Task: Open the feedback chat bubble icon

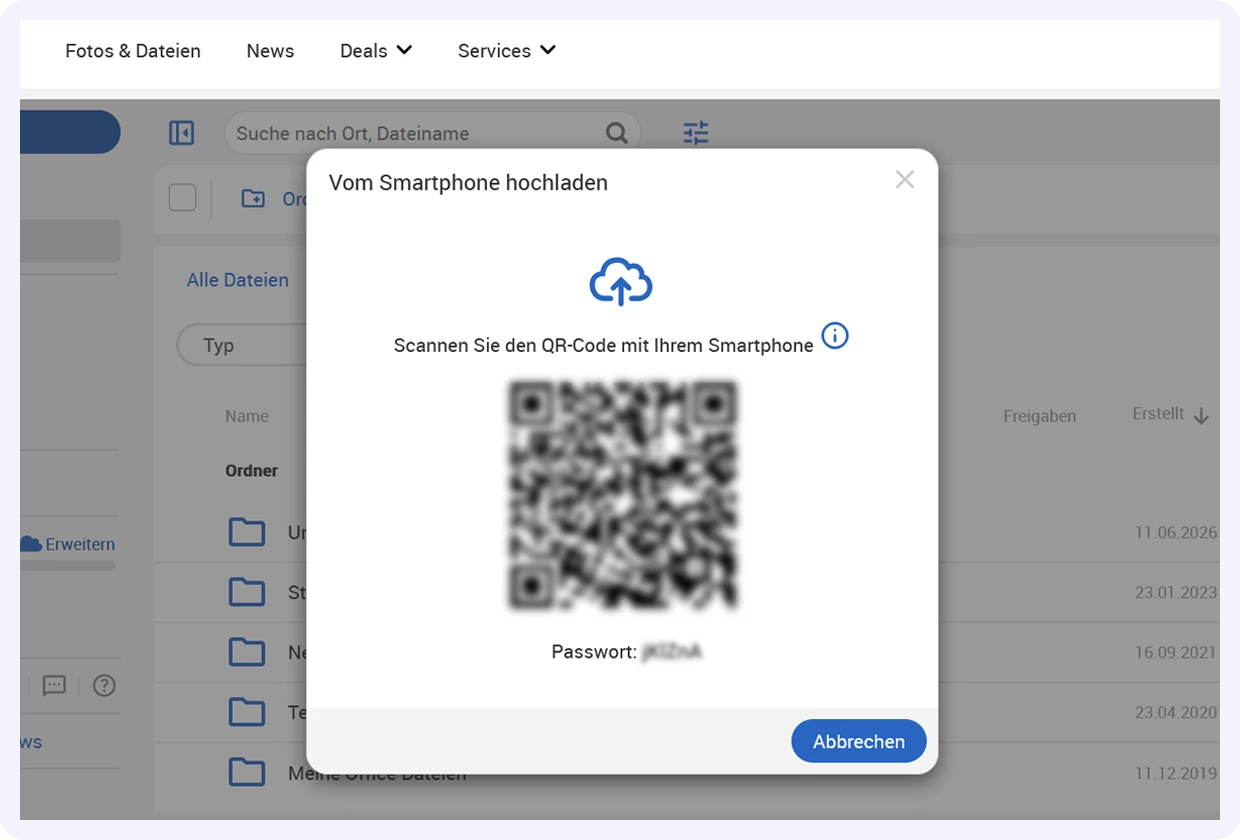Action: (x=54, y=685)
